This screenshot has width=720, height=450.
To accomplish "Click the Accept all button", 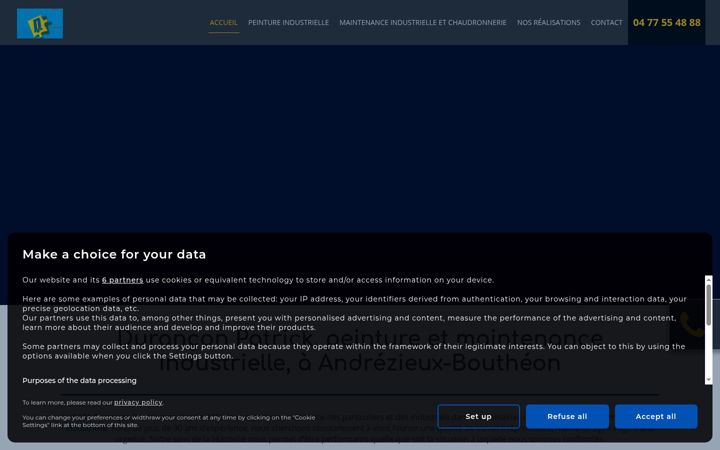I will point(656,416).
